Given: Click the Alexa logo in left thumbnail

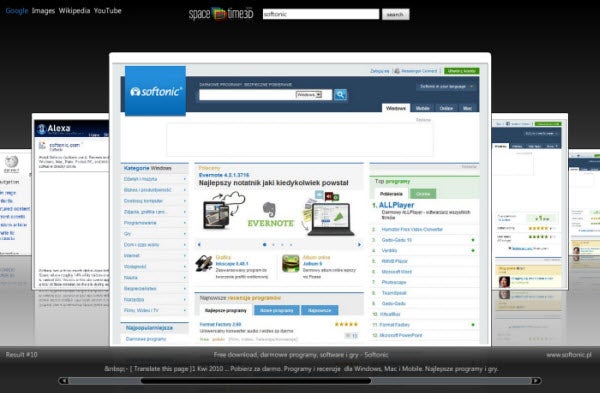Looking at the screenshot, I should [x=54, y=129].
